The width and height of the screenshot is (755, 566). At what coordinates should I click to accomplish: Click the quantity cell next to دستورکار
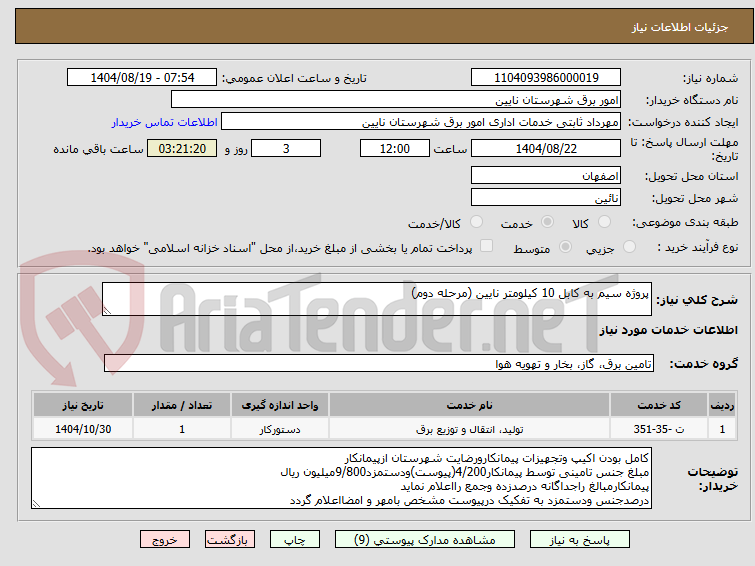click(x=182, y=429)
